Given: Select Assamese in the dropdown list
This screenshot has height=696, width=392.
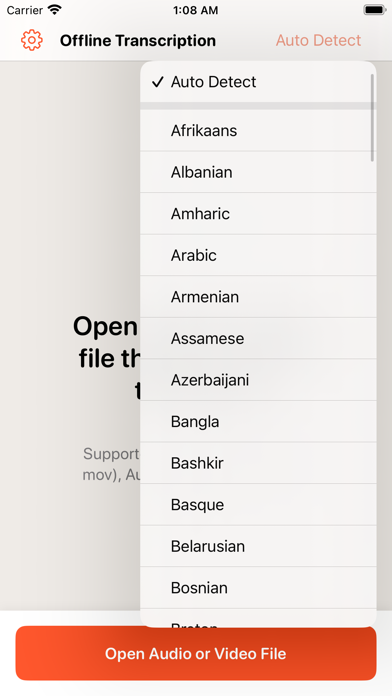Looking at the screenshot, I should 258,339.
